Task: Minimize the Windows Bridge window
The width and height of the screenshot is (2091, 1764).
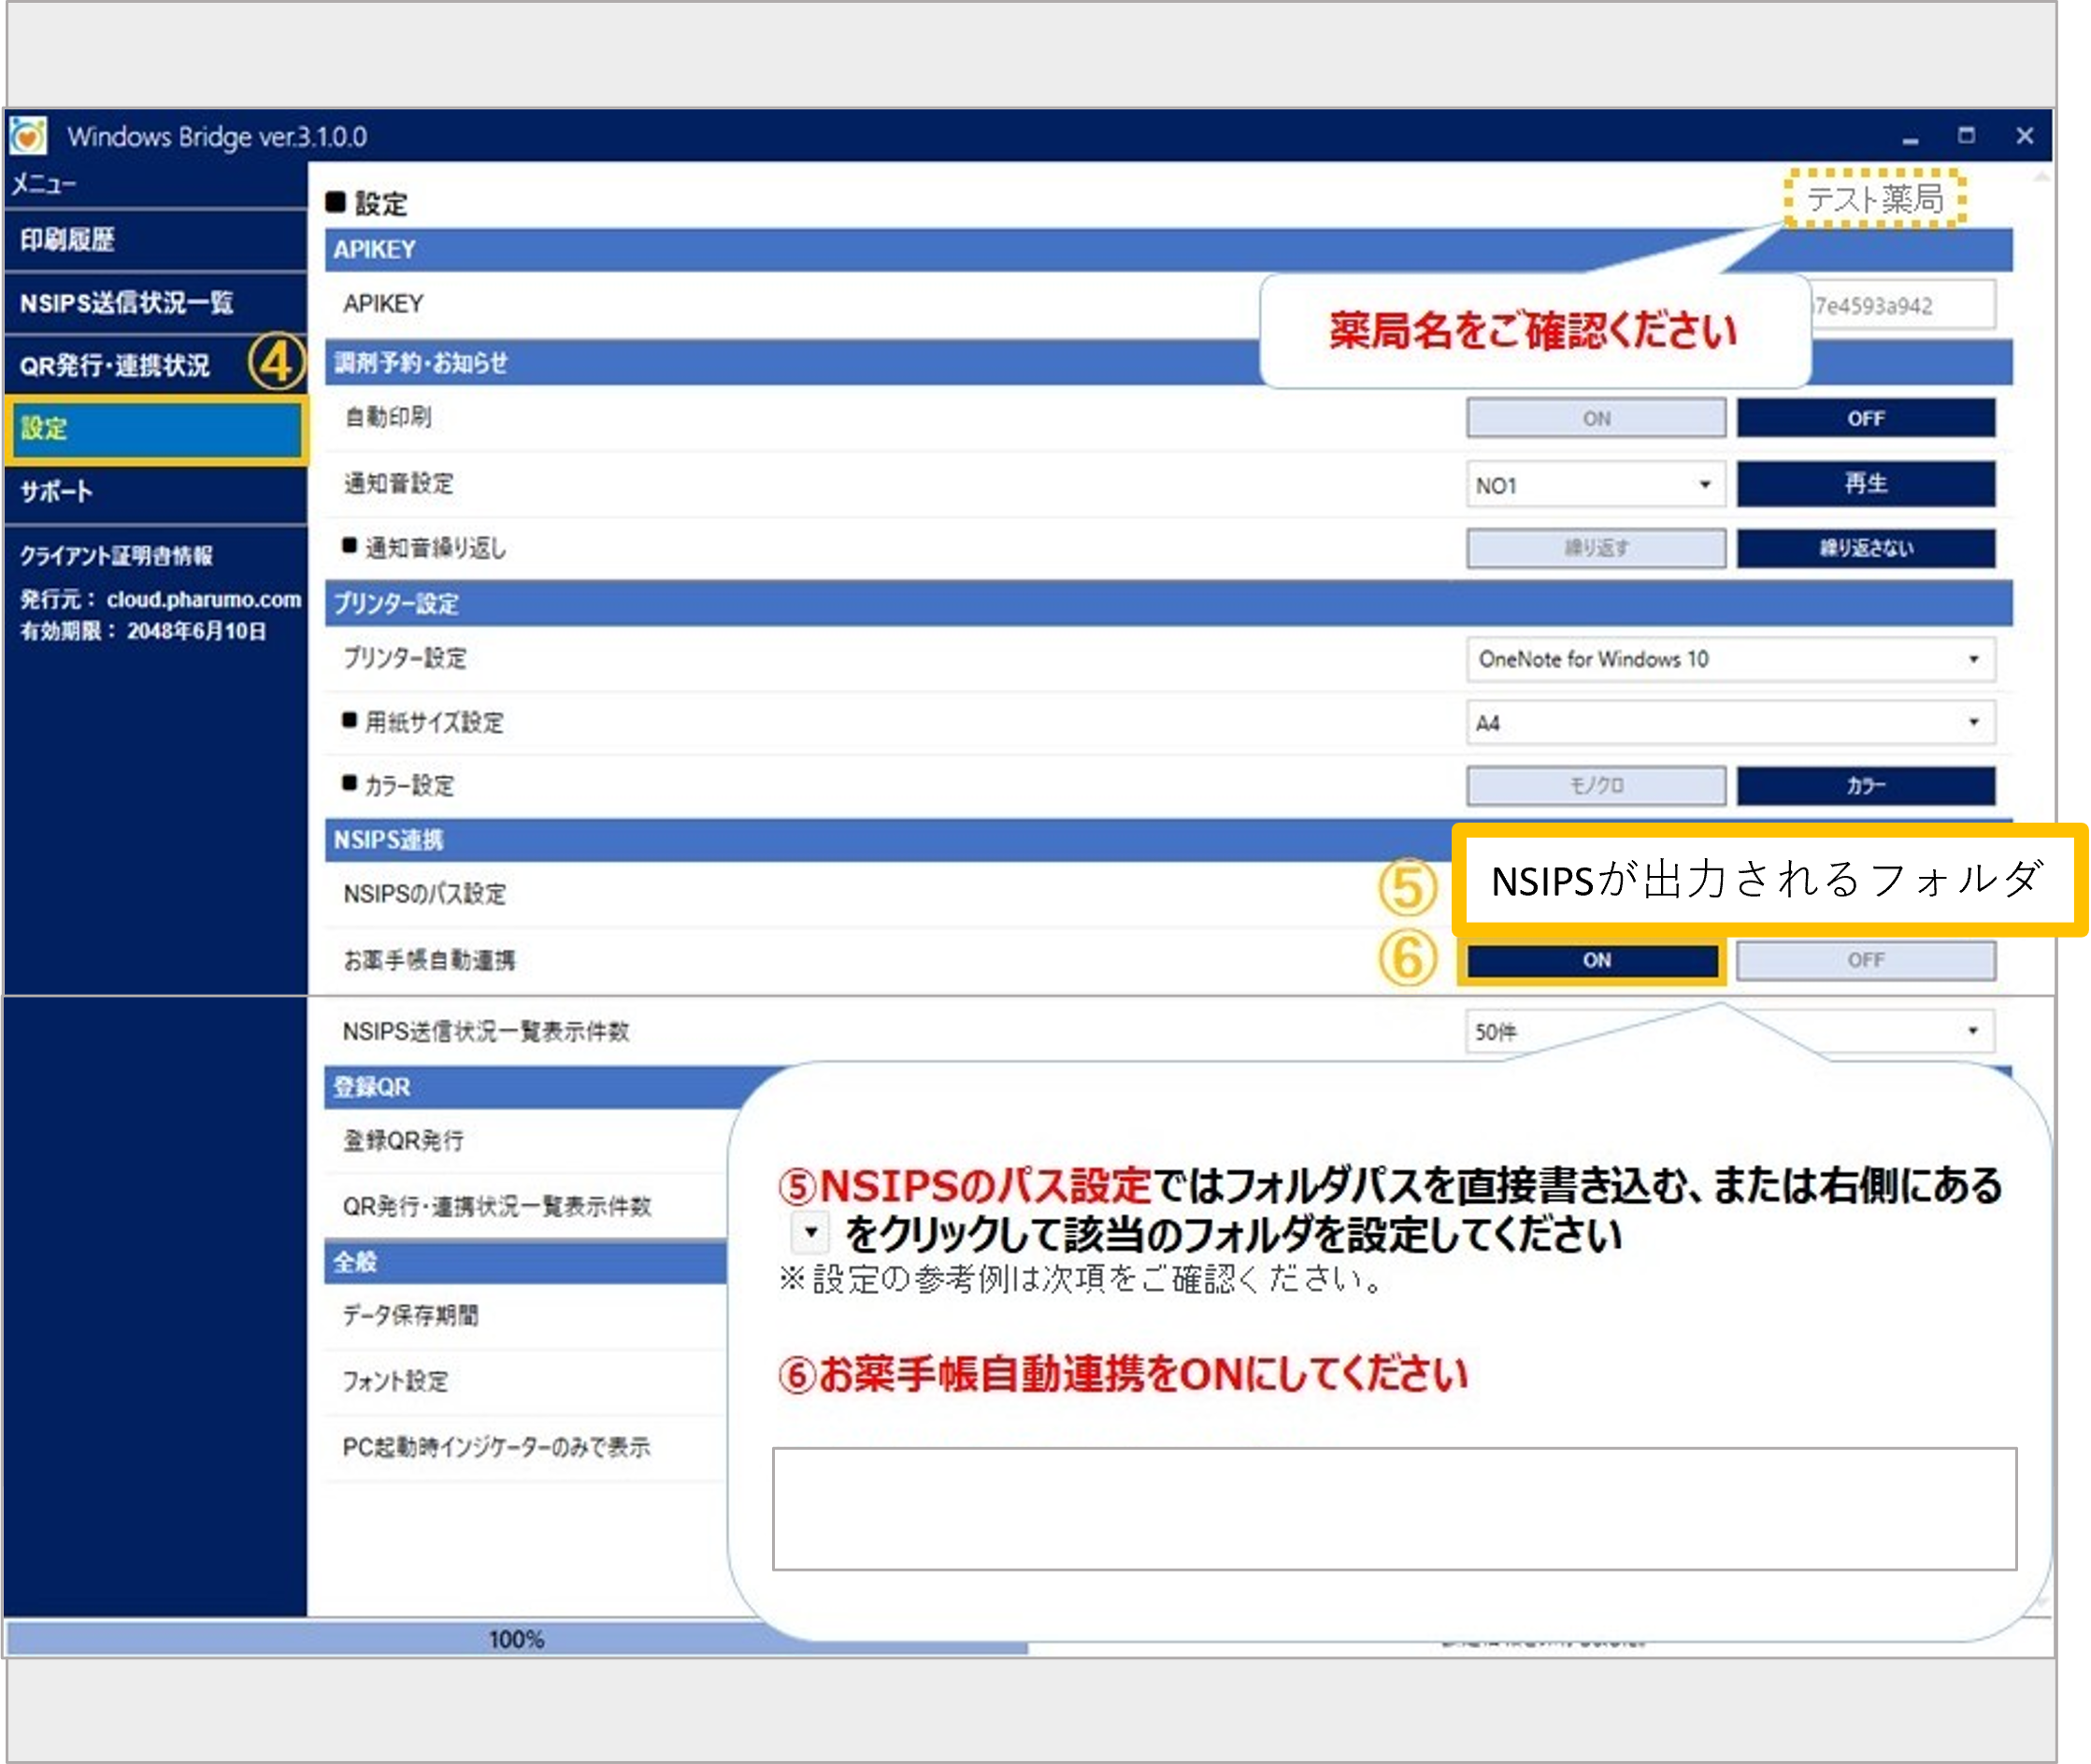Action: pyautogui.click(x=1910, y=137)
